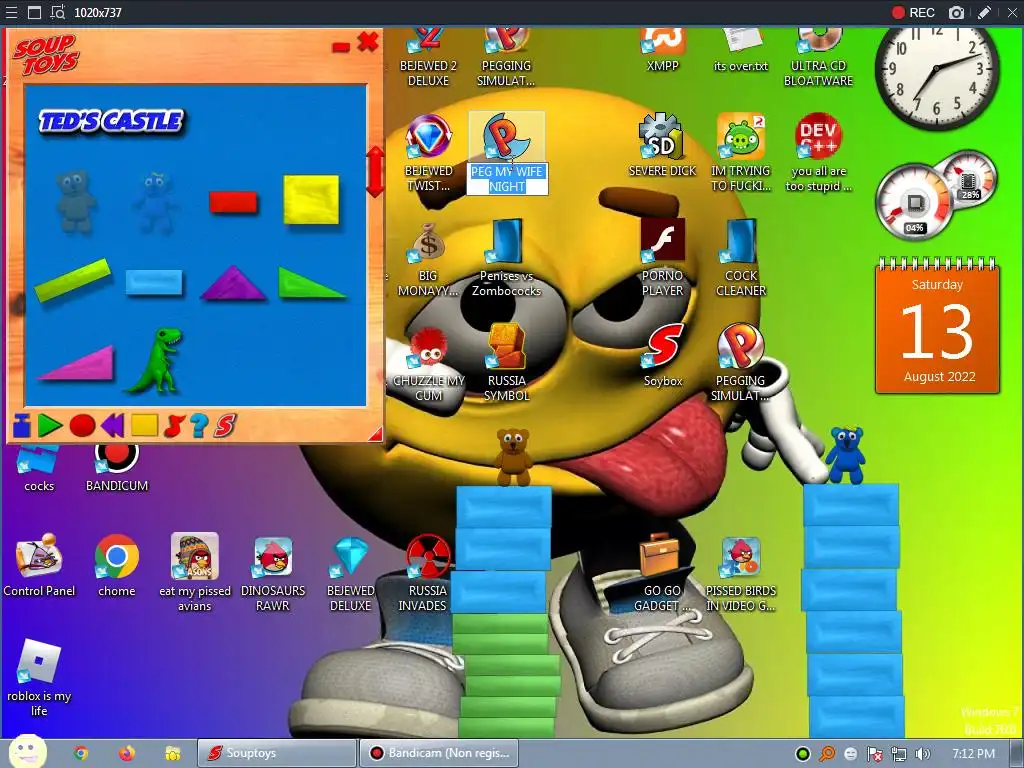Select the Bandicam pencil drawing tool
Image resolution: width=1024 pixels, height=768 pixels.
(984, 12)
